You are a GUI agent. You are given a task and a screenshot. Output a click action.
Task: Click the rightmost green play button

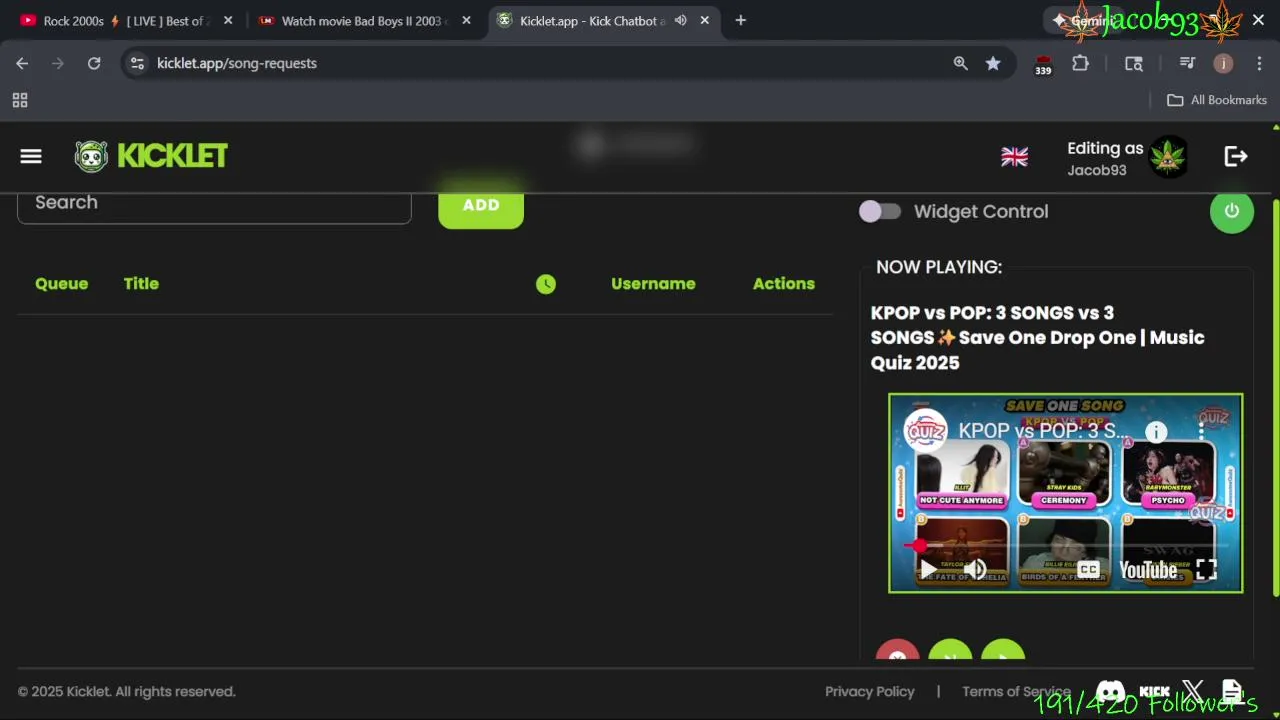1003,650
